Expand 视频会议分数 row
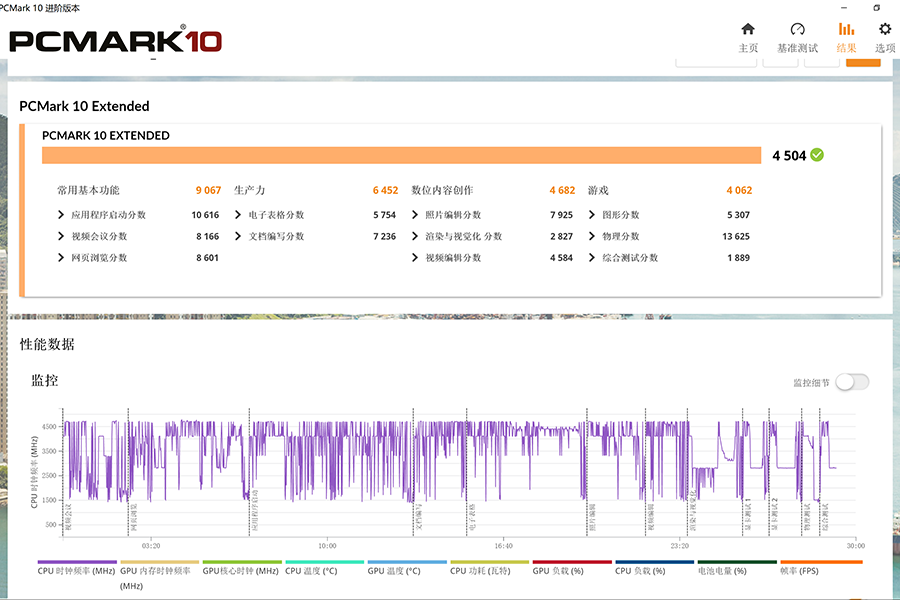900x600 pixels. pos(61,236)
